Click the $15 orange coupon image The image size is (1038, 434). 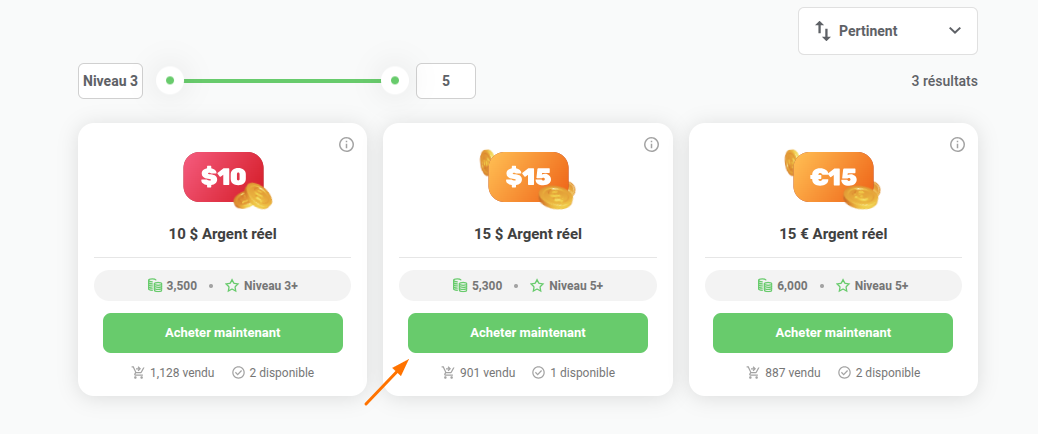pos(528,180)
